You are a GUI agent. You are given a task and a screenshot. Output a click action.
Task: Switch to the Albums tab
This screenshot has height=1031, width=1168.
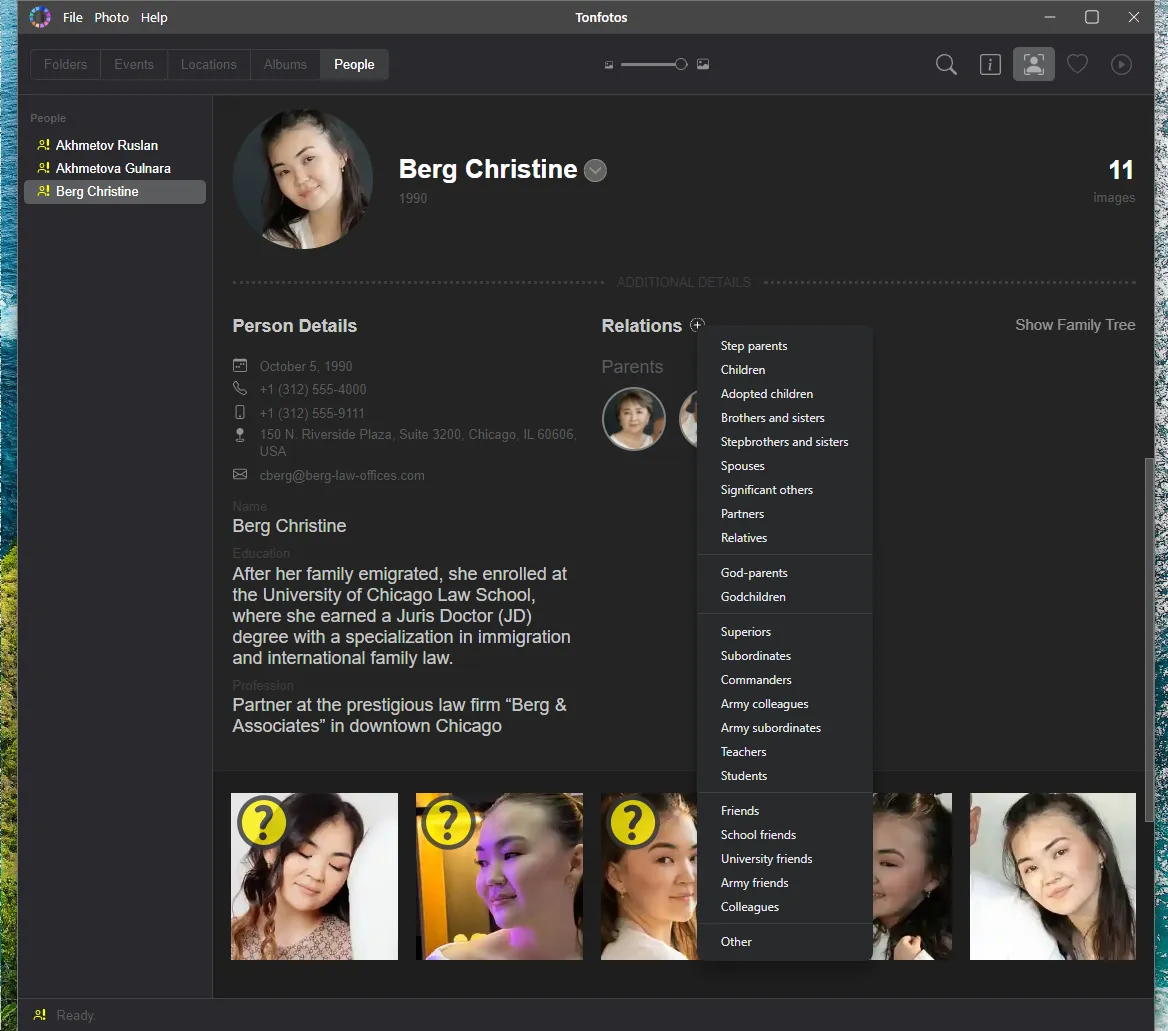[x=285, y=64]
